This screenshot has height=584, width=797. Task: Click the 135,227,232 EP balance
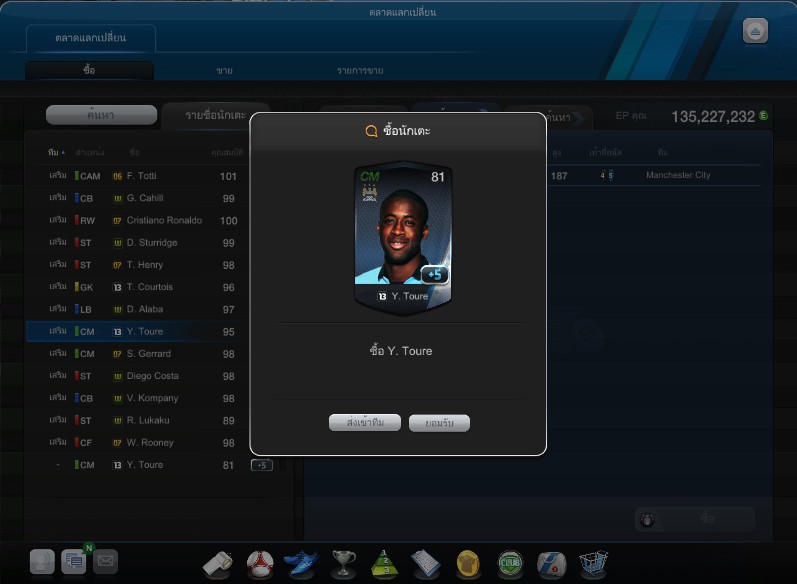tap(713, 116)
